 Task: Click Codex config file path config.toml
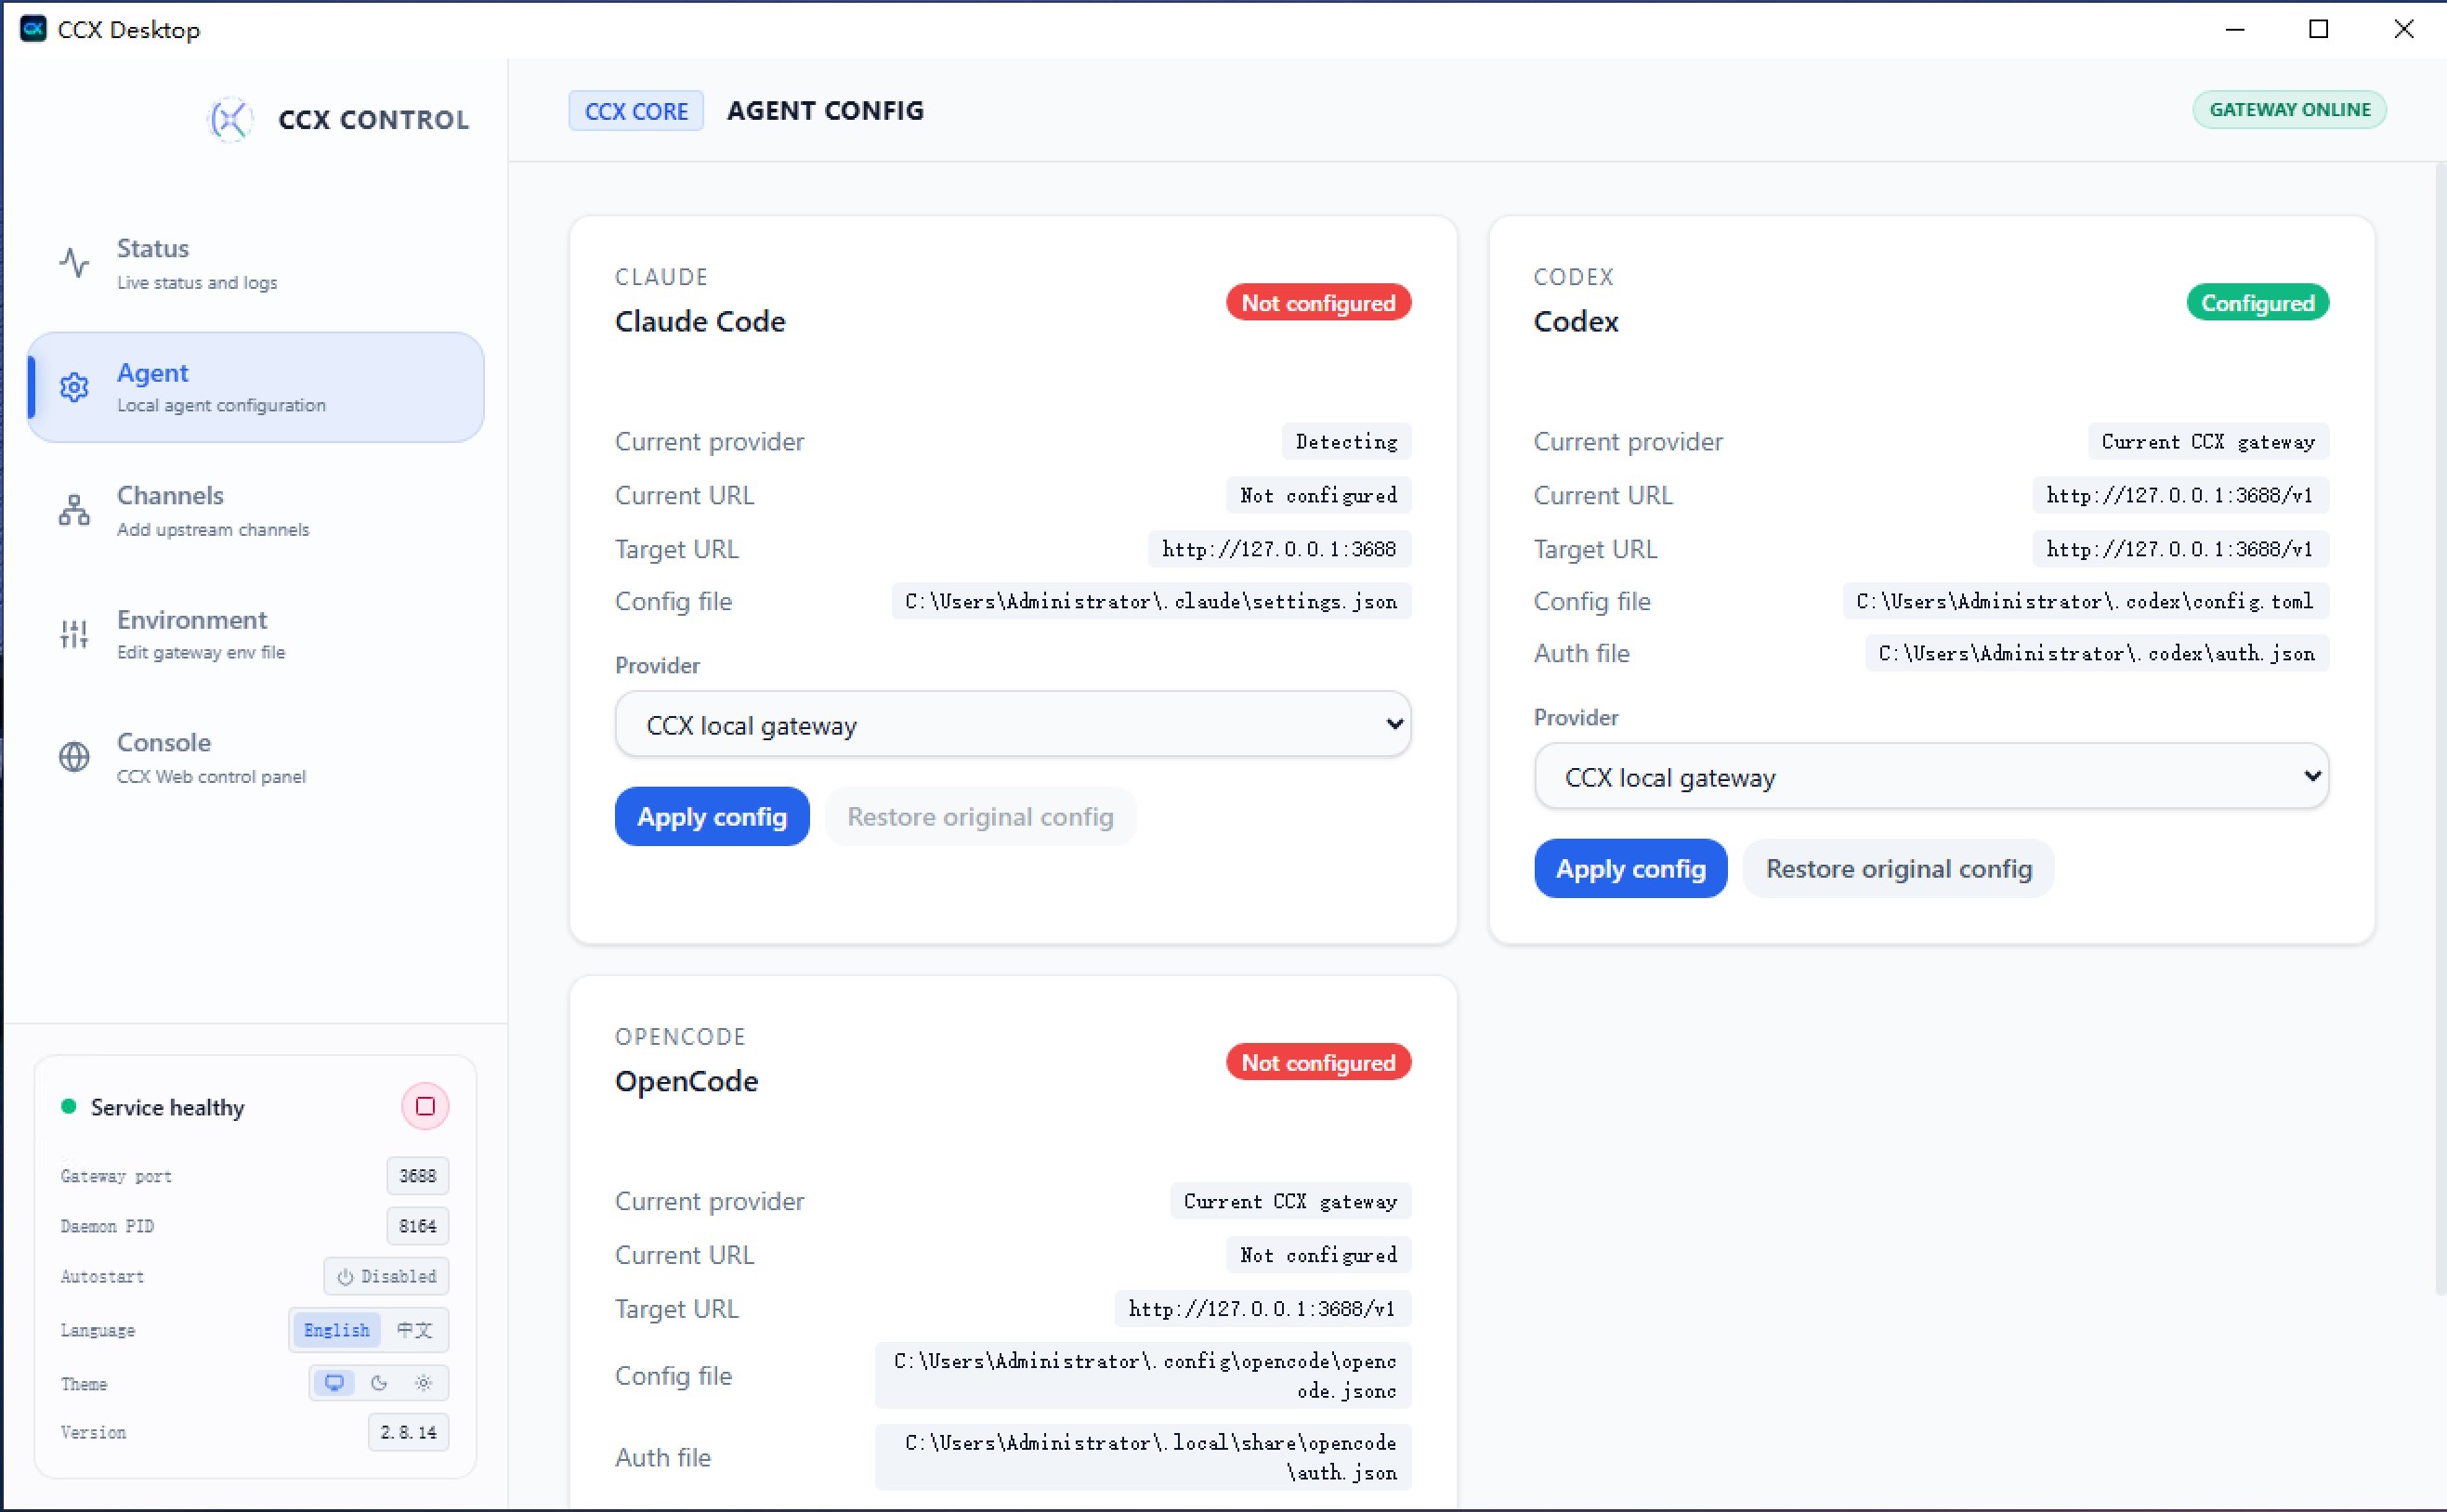point(2085,601)
